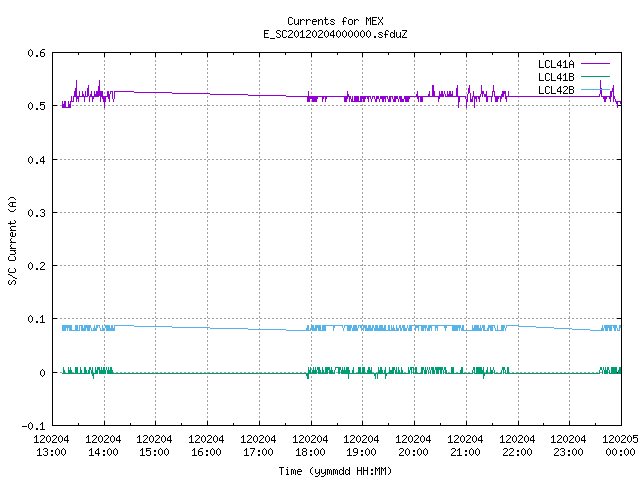The width and height of the screenshot is (640, 480).
Task: Click the -0.1 y-axis tick label
Action: (x=33, y=426)
